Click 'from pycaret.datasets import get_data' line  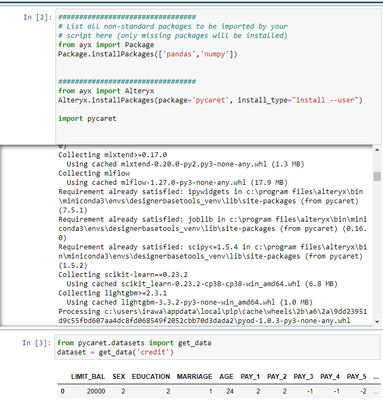point(134,343)
